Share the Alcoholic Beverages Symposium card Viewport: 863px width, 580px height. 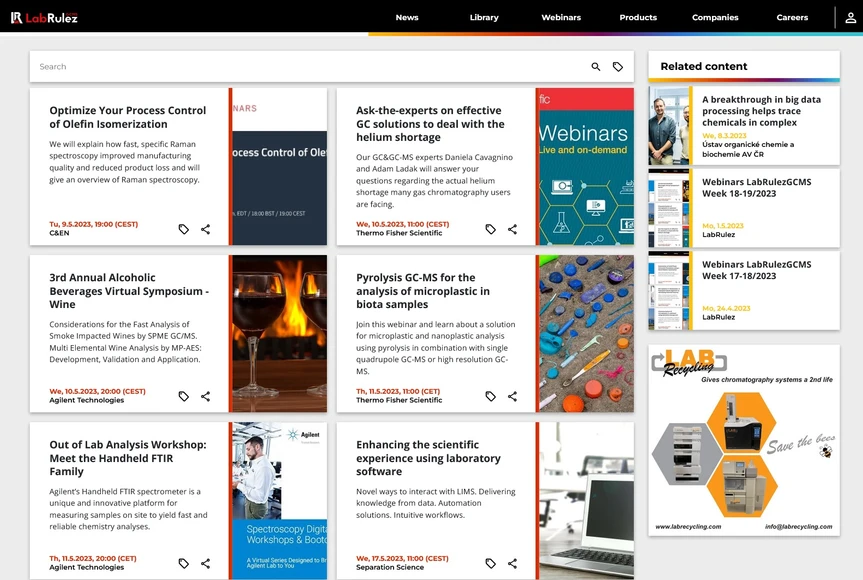(x=205, y=396)
